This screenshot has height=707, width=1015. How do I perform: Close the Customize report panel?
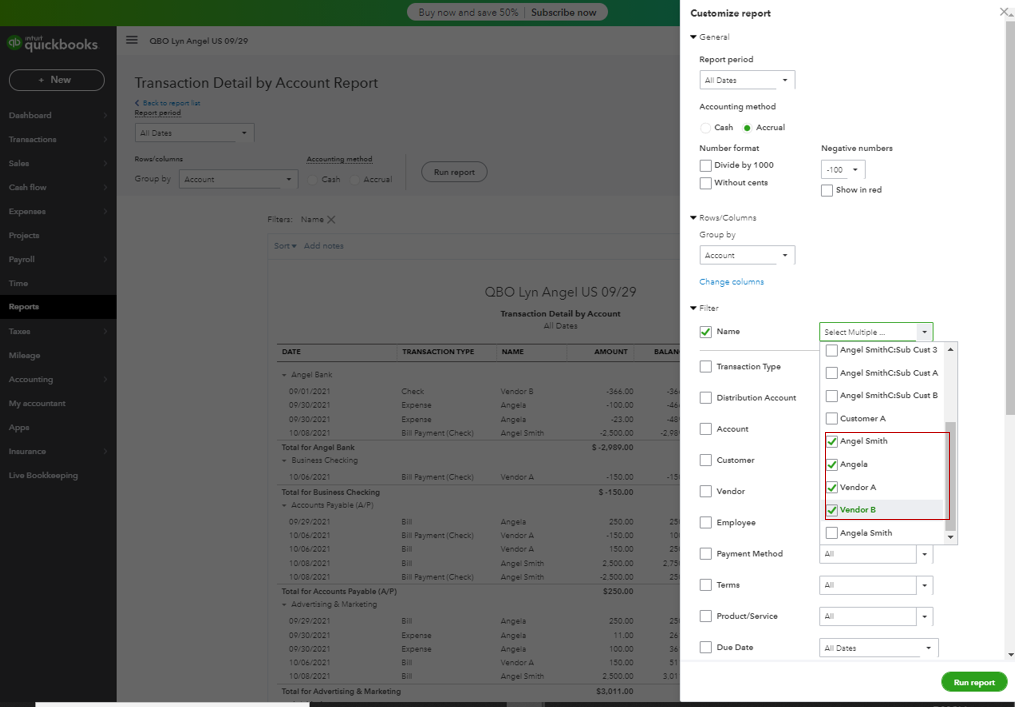[1004, 12]
